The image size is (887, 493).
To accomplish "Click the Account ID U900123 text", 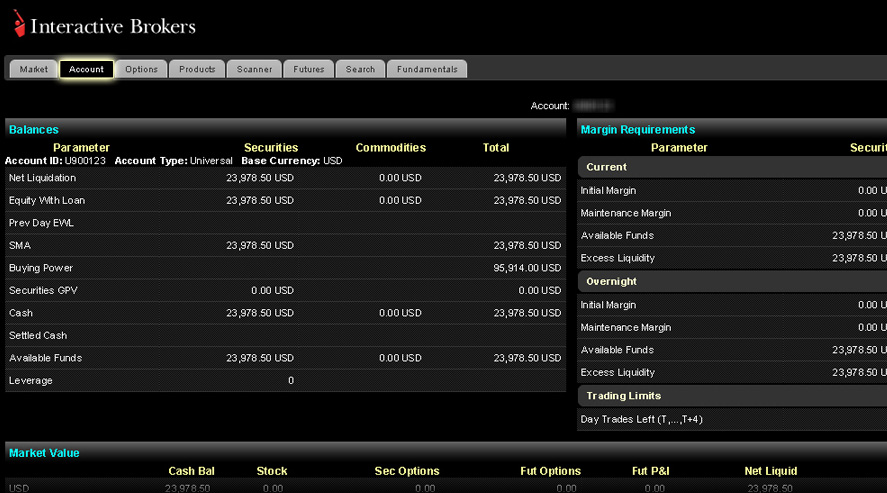I will click(x=55, y=161).
